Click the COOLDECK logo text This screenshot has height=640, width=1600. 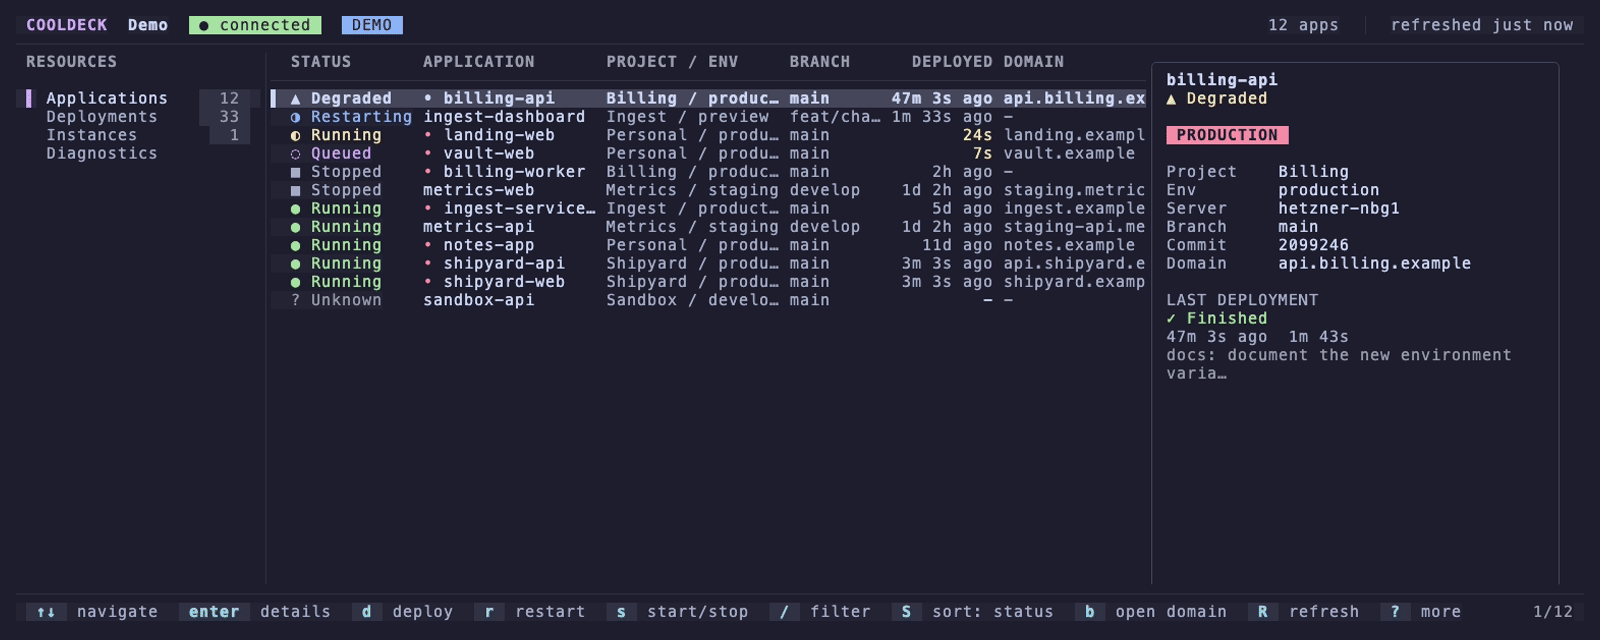(x=66, y=25)
